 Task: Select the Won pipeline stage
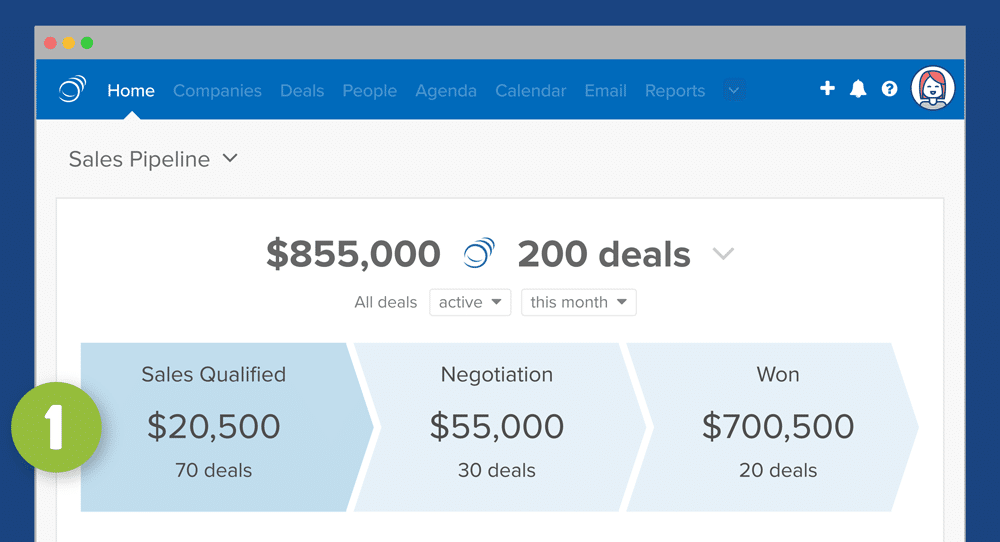coord(778,427)
